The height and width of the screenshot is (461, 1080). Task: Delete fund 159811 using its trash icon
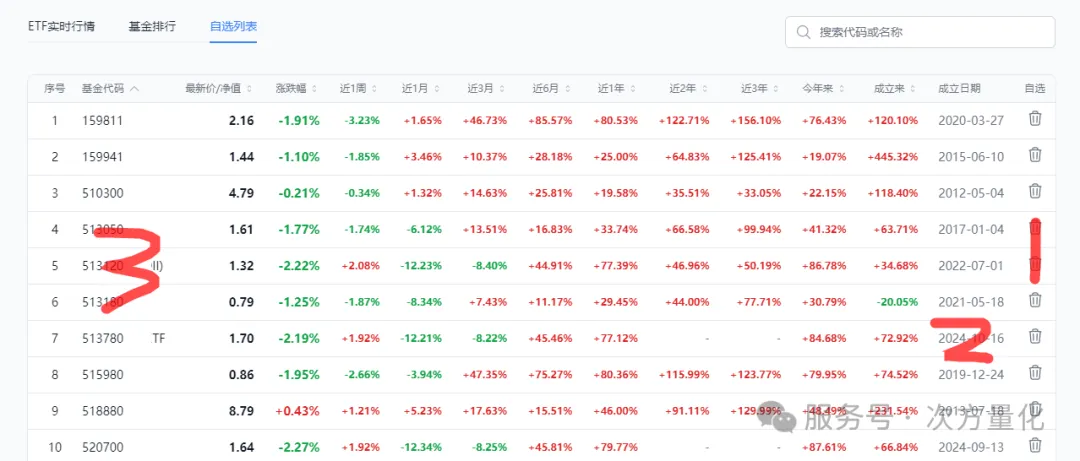point(1035,119)
